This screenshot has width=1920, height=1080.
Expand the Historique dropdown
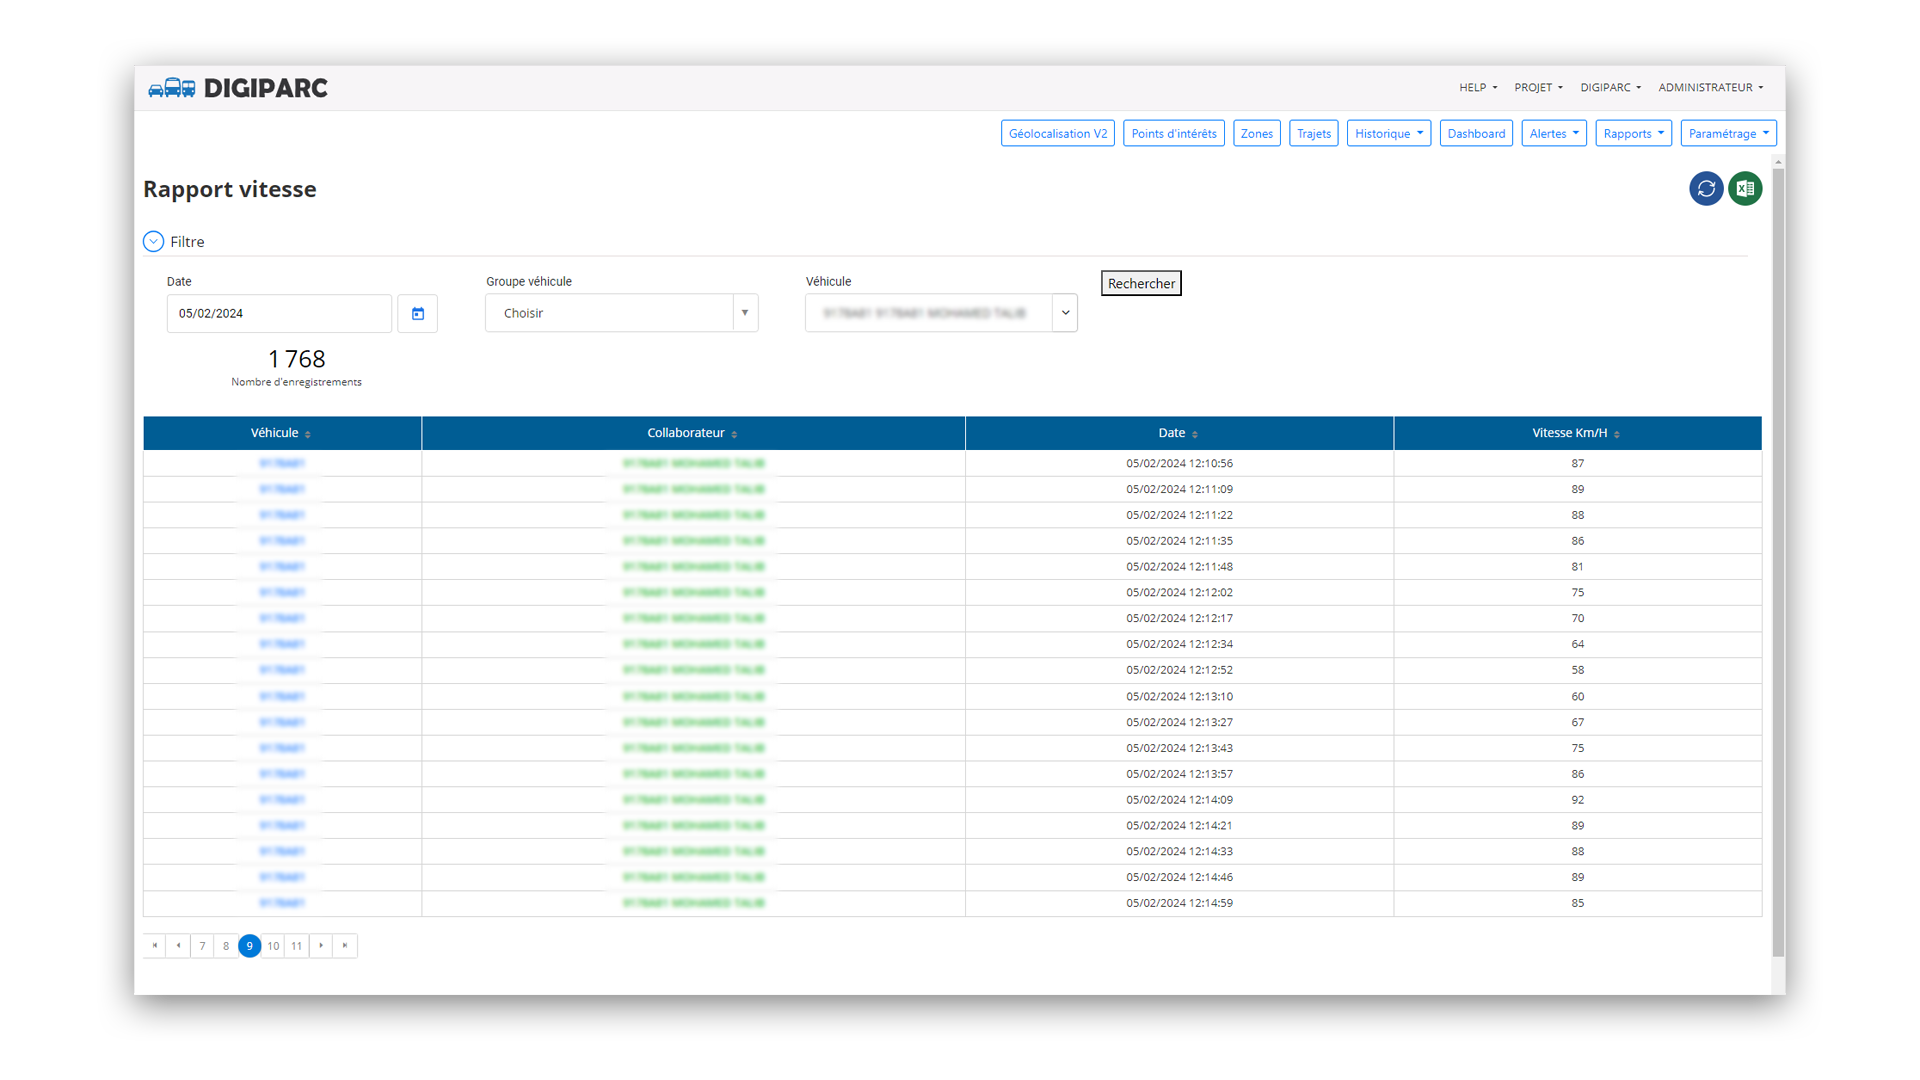point(1389,134)
